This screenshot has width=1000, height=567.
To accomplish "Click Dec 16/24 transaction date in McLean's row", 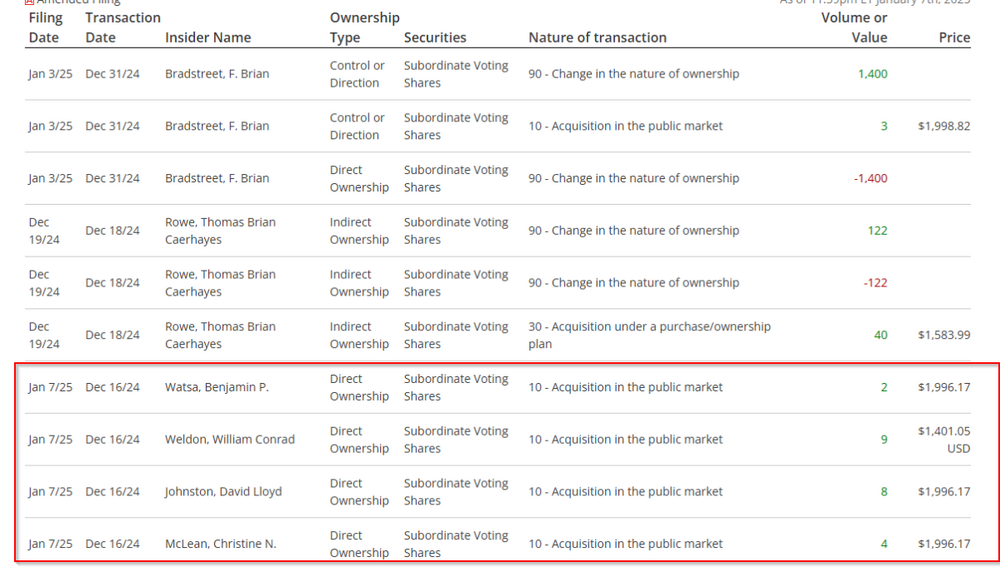I will coord(112,544).
